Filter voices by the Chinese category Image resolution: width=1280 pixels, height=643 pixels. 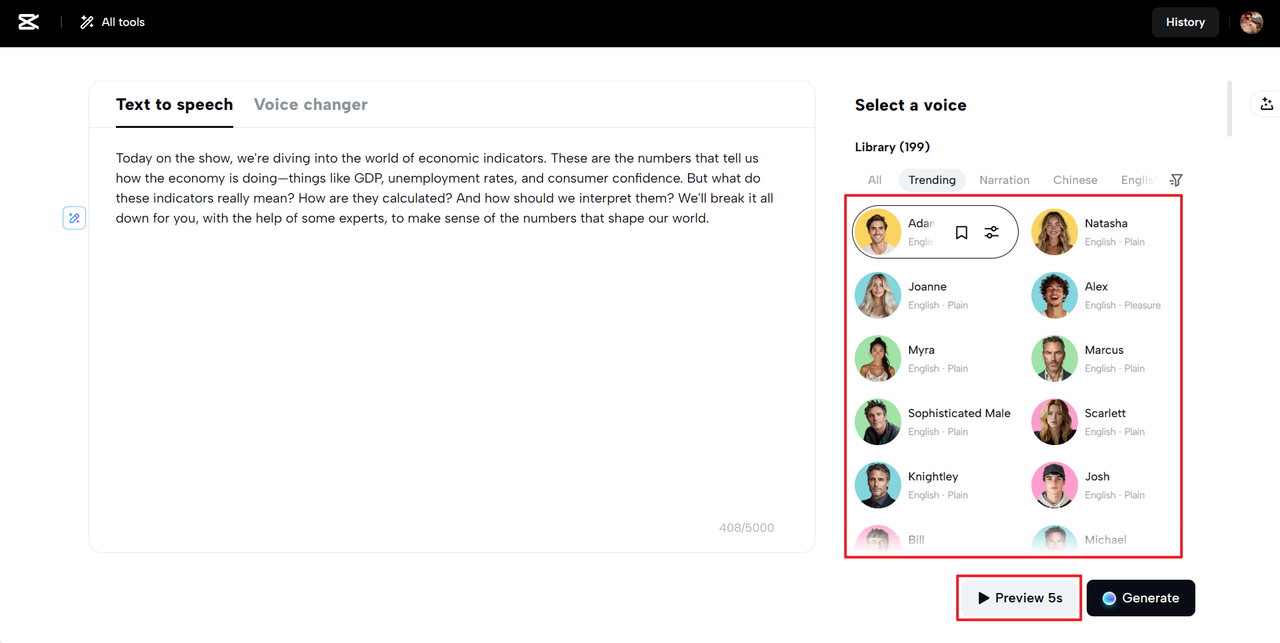coord(1075,180)
